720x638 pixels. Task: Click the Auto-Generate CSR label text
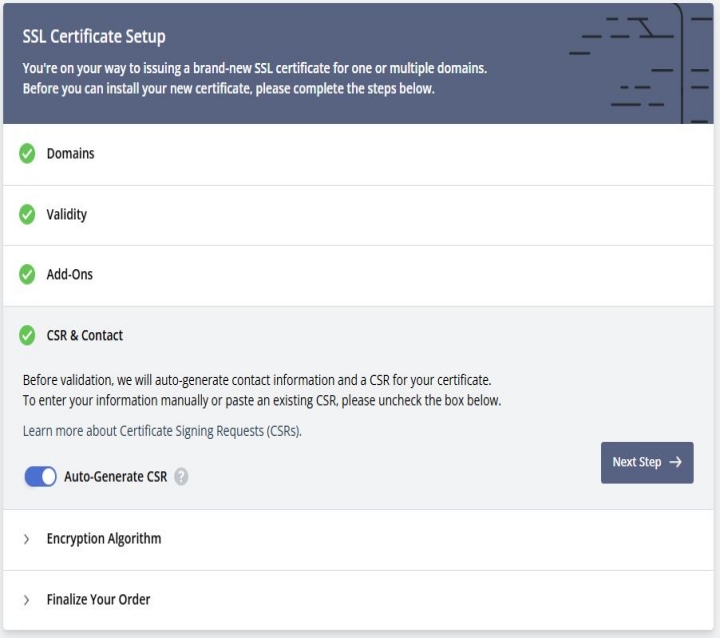click(x=116, y=477)
